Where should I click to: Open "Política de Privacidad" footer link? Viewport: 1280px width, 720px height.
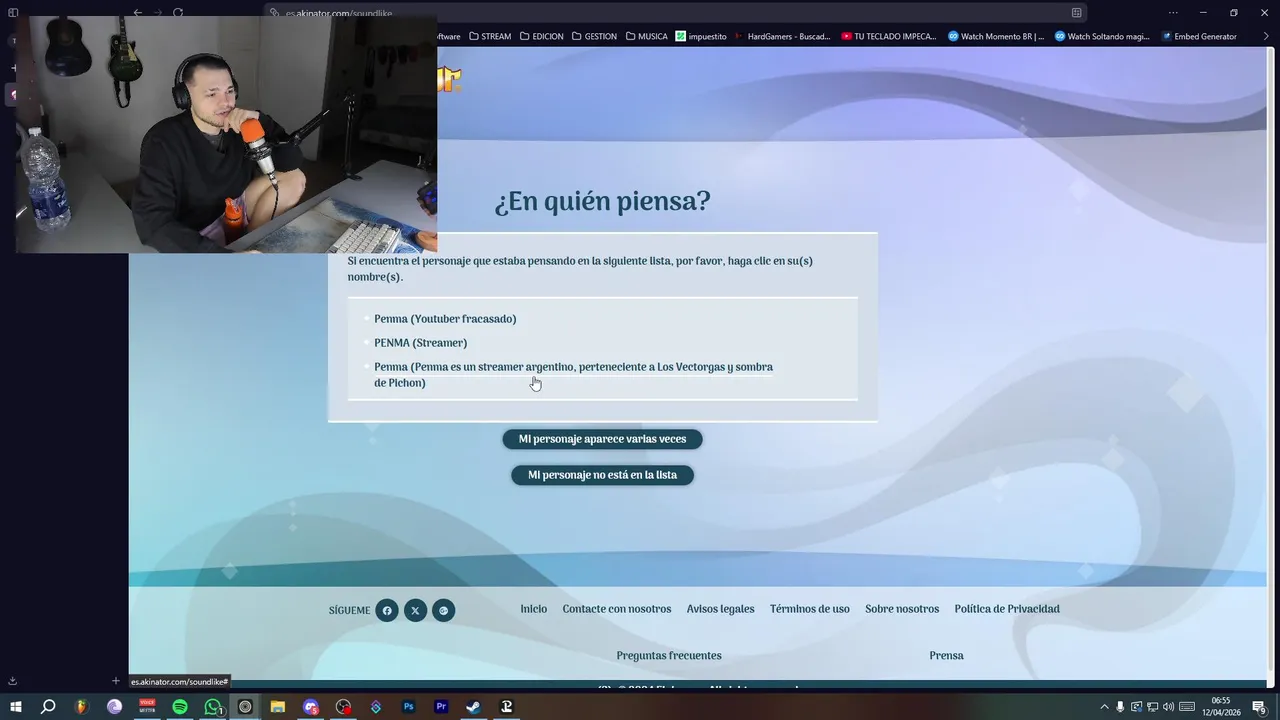[x=1007, y=609]
